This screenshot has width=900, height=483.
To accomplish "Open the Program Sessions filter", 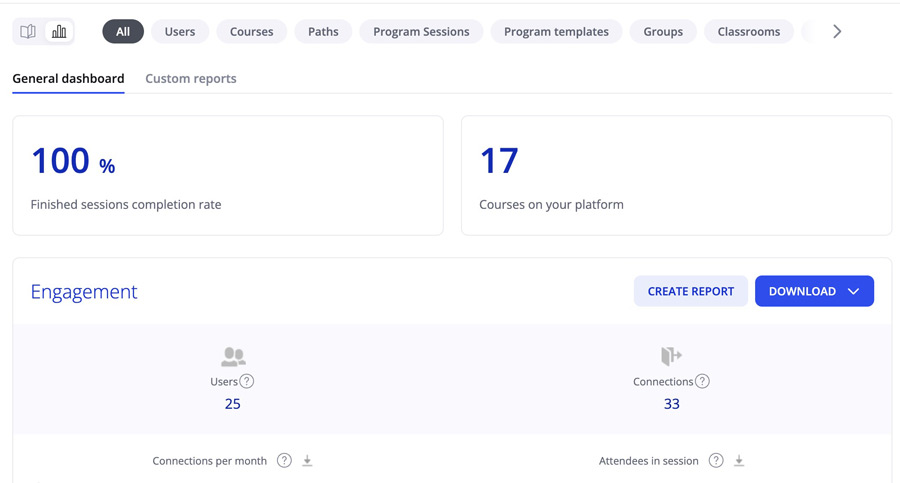I will click(421, 32).
